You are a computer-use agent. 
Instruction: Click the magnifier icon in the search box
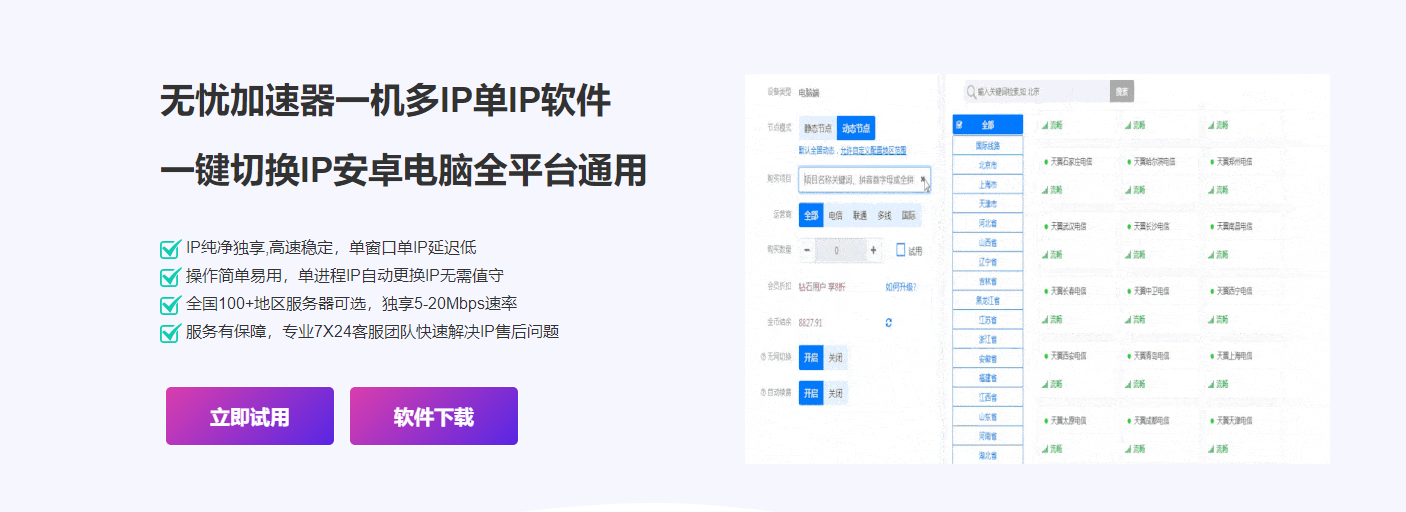971,92
